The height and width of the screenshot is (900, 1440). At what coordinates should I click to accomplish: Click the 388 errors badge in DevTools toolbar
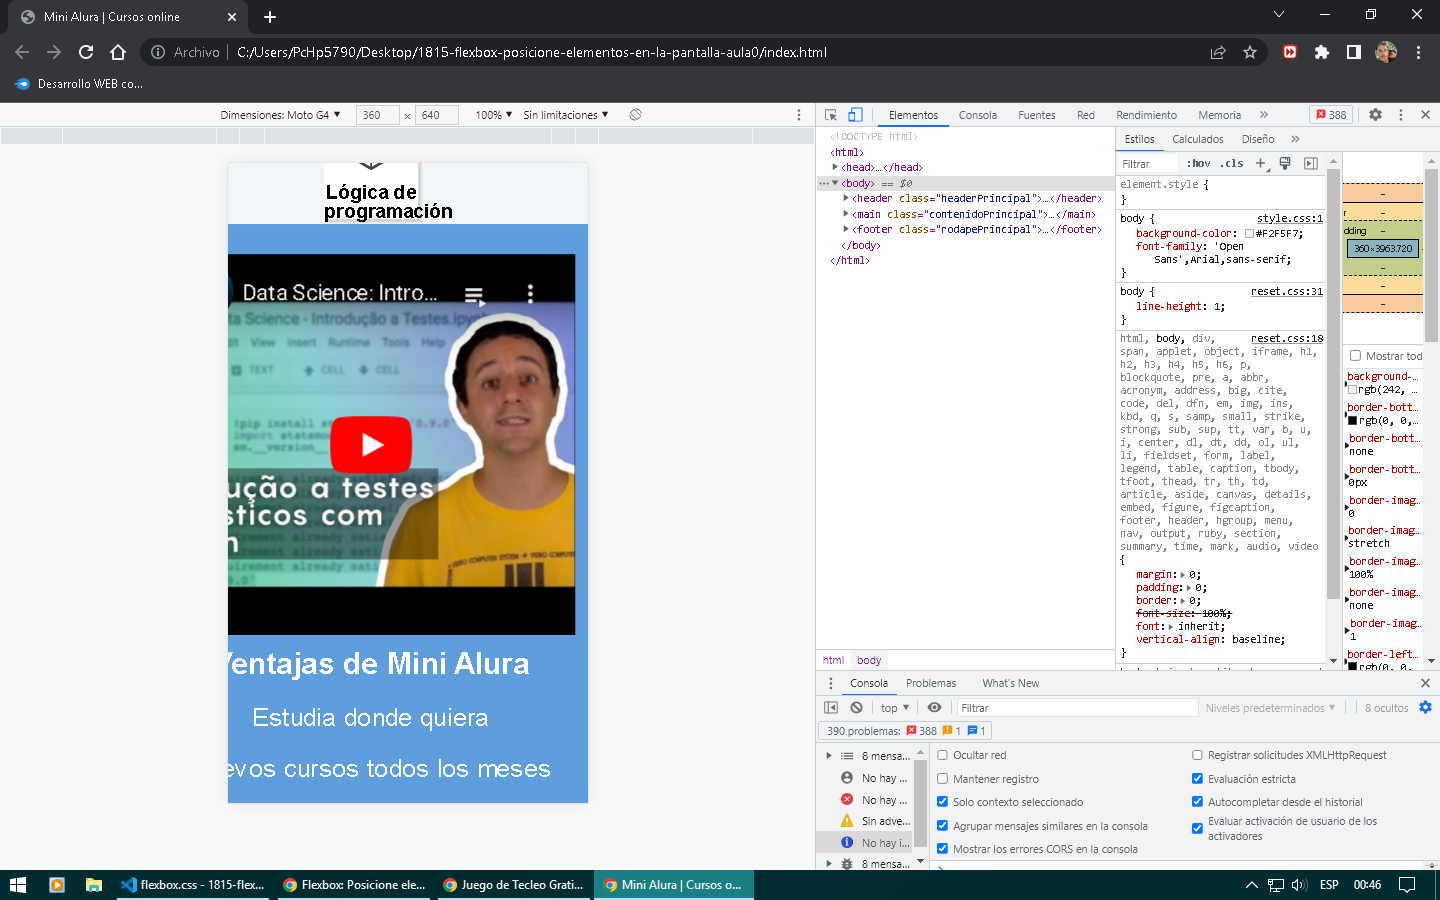click(x=1331, y=115)
